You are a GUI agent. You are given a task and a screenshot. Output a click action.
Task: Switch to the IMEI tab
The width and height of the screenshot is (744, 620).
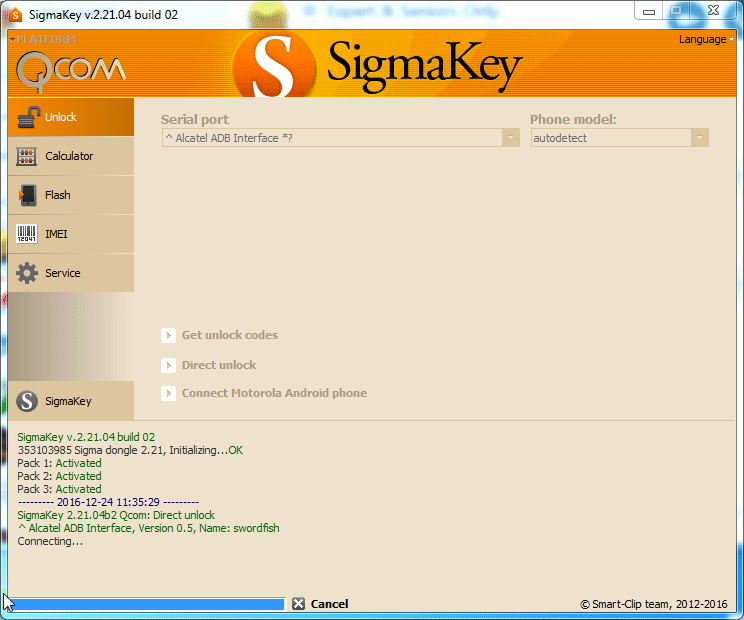(71, 234)
